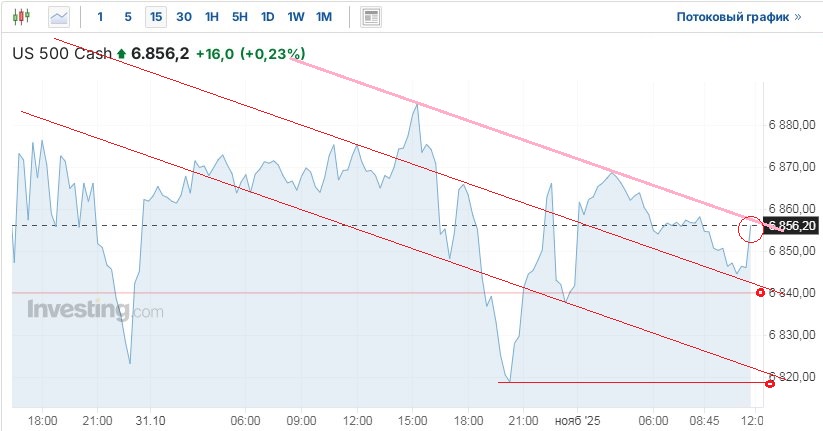Click the green up-arrow price indicator
Screen dimensions: 823x431
(x=122, y=54)
